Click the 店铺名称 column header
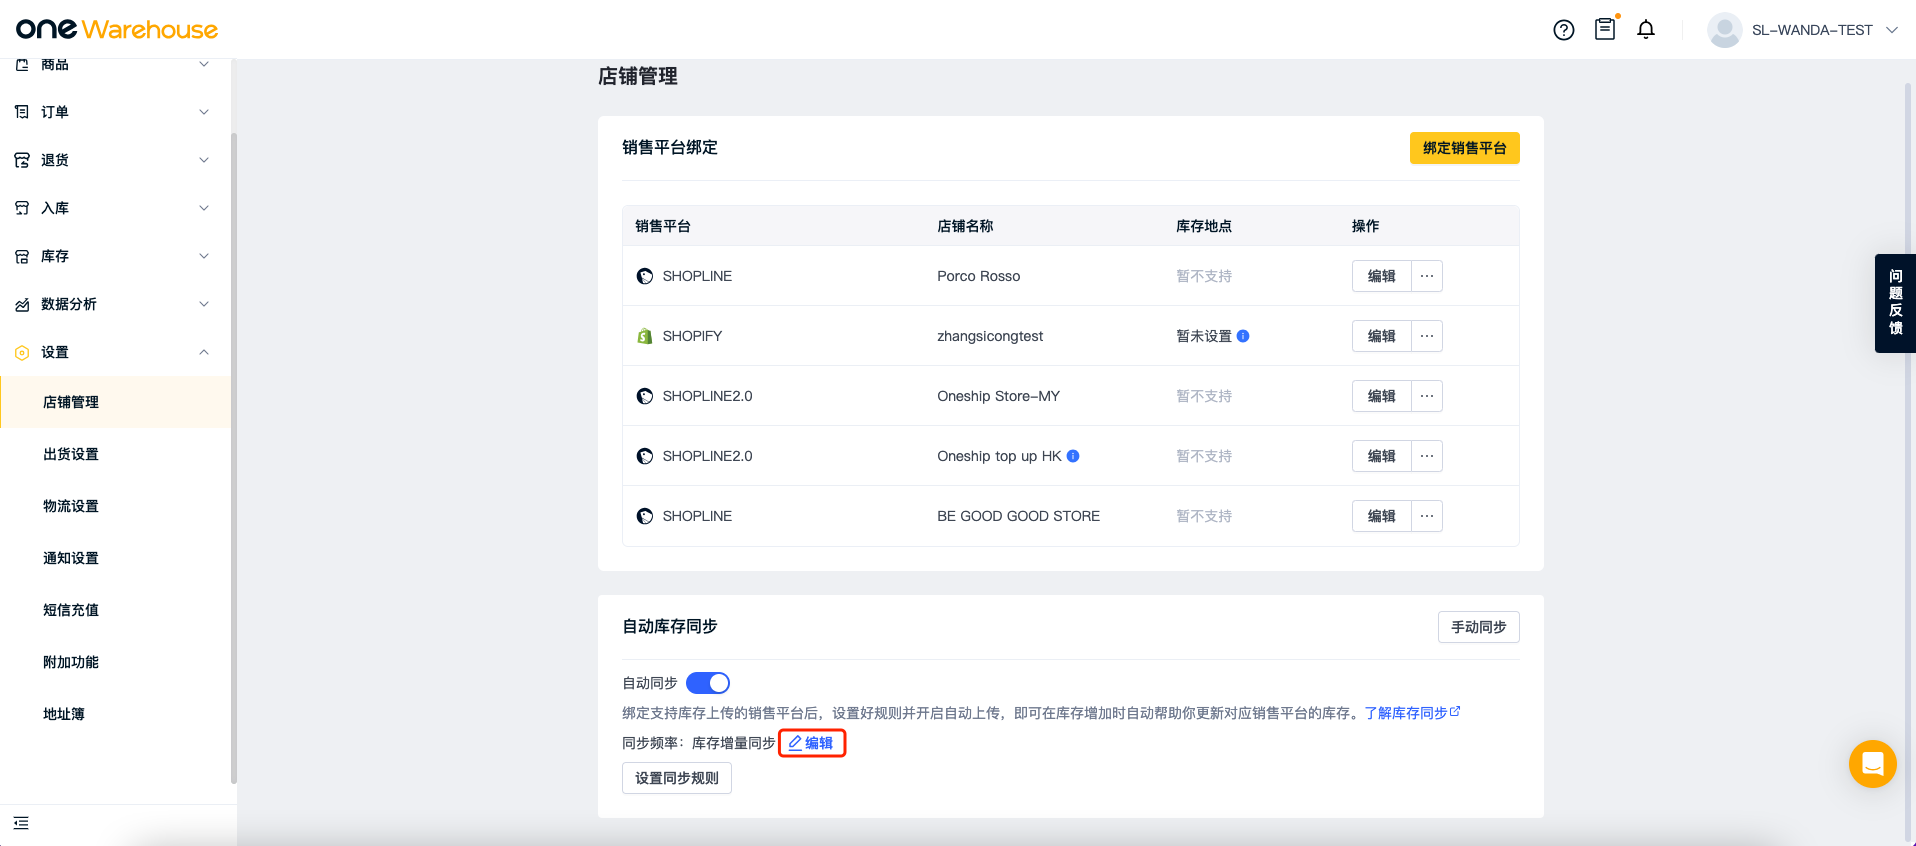1916x846 pixels. point(965,226)
